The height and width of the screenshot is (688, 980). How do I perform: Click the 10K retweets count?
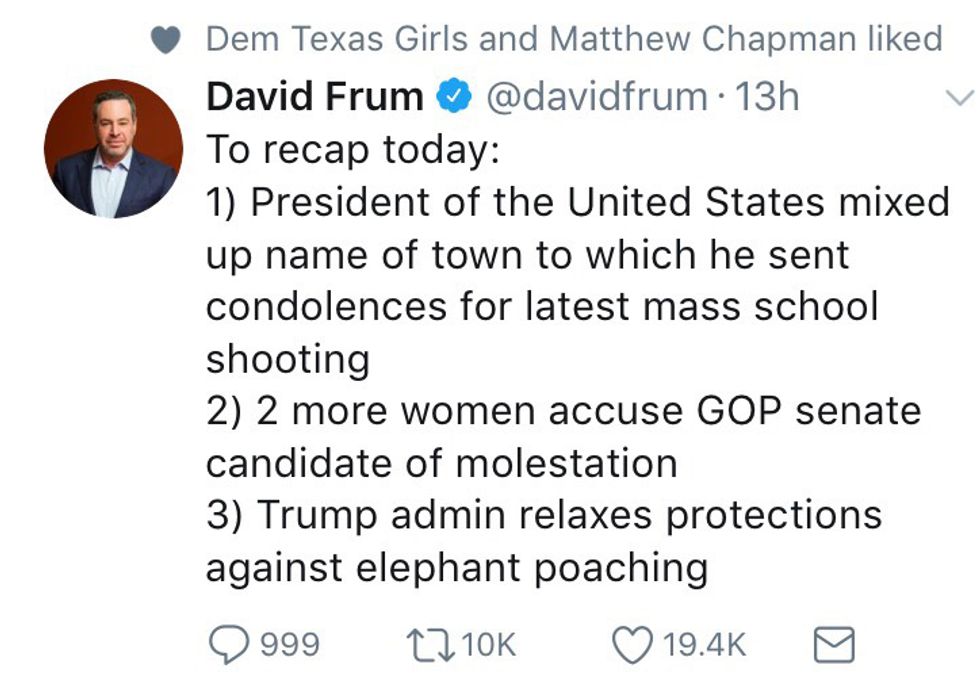(x=489, y=645)
